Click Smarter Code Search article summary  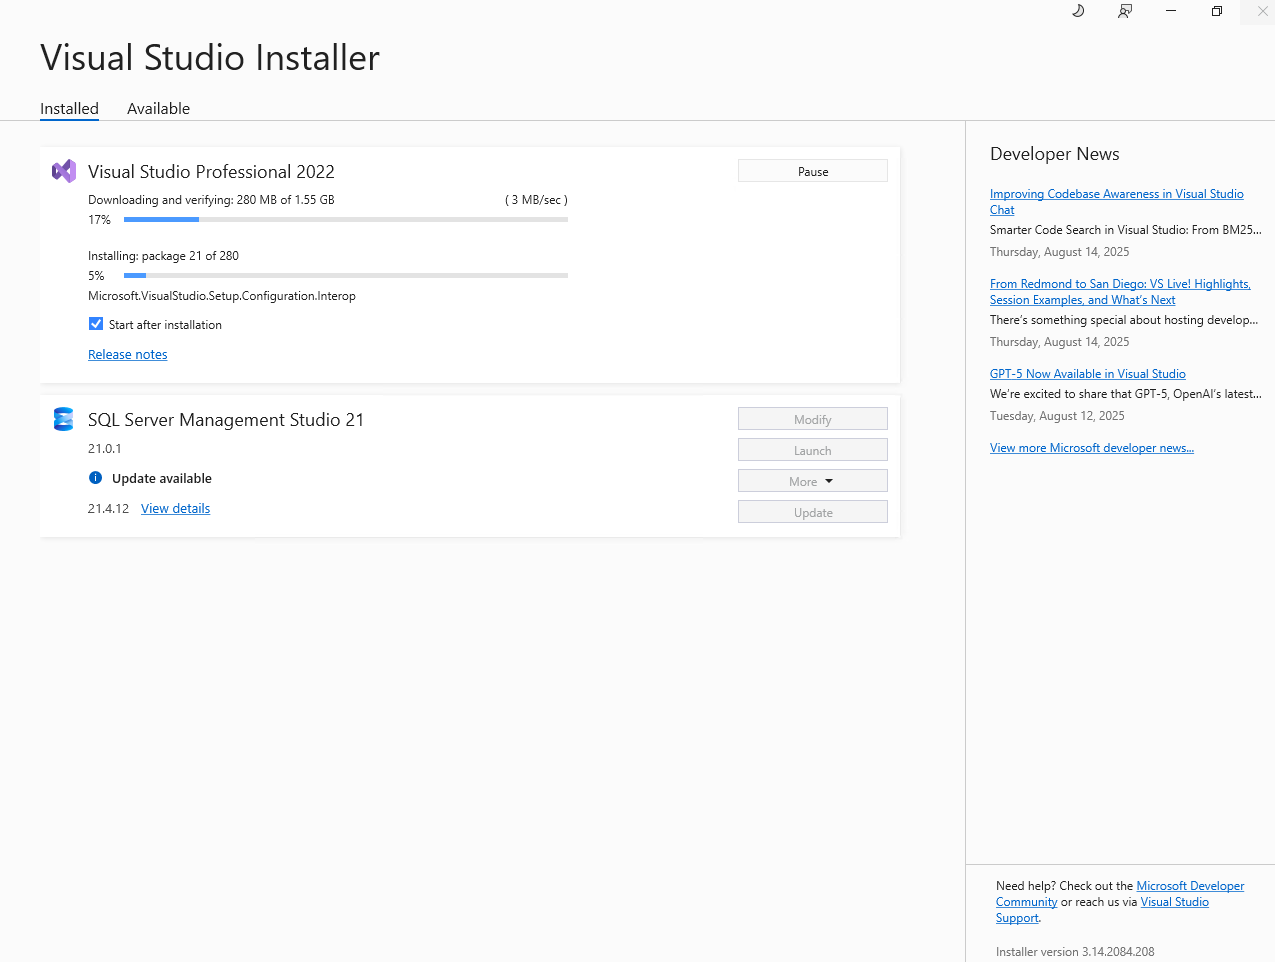tap(1126, 230)
